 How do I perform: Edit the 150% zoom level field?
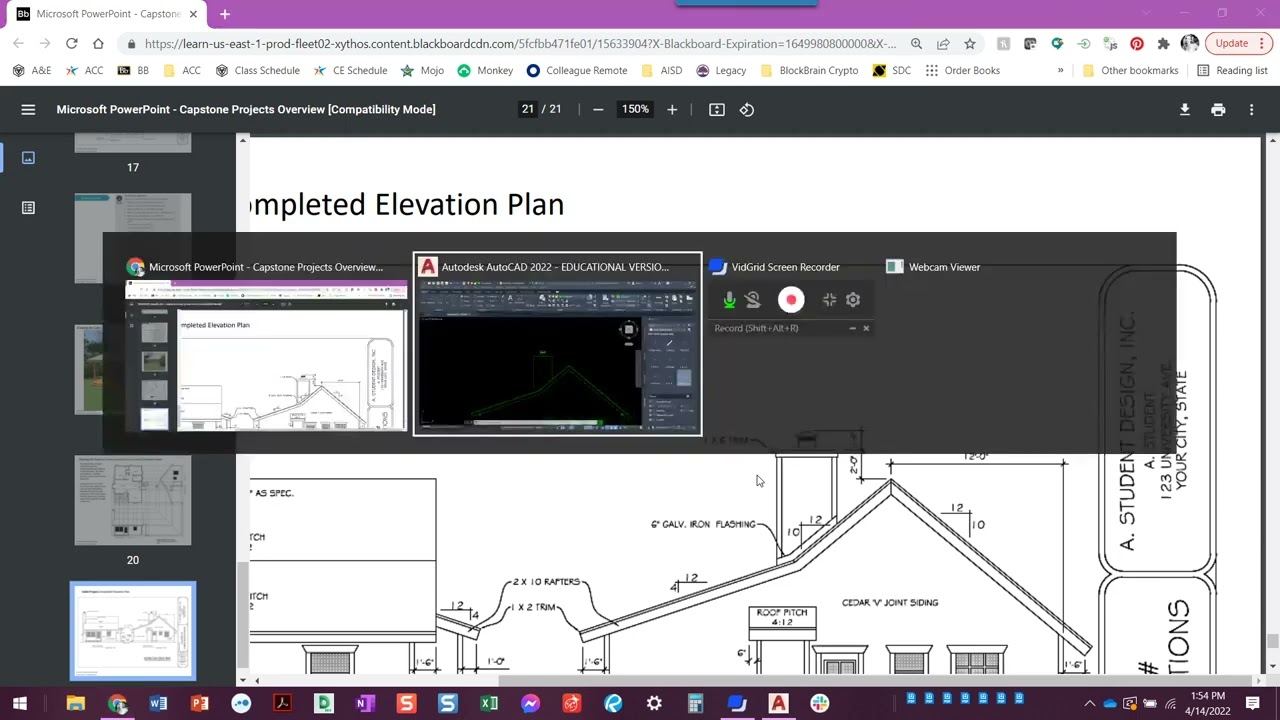pyautogui.click(x=636, y=110)
